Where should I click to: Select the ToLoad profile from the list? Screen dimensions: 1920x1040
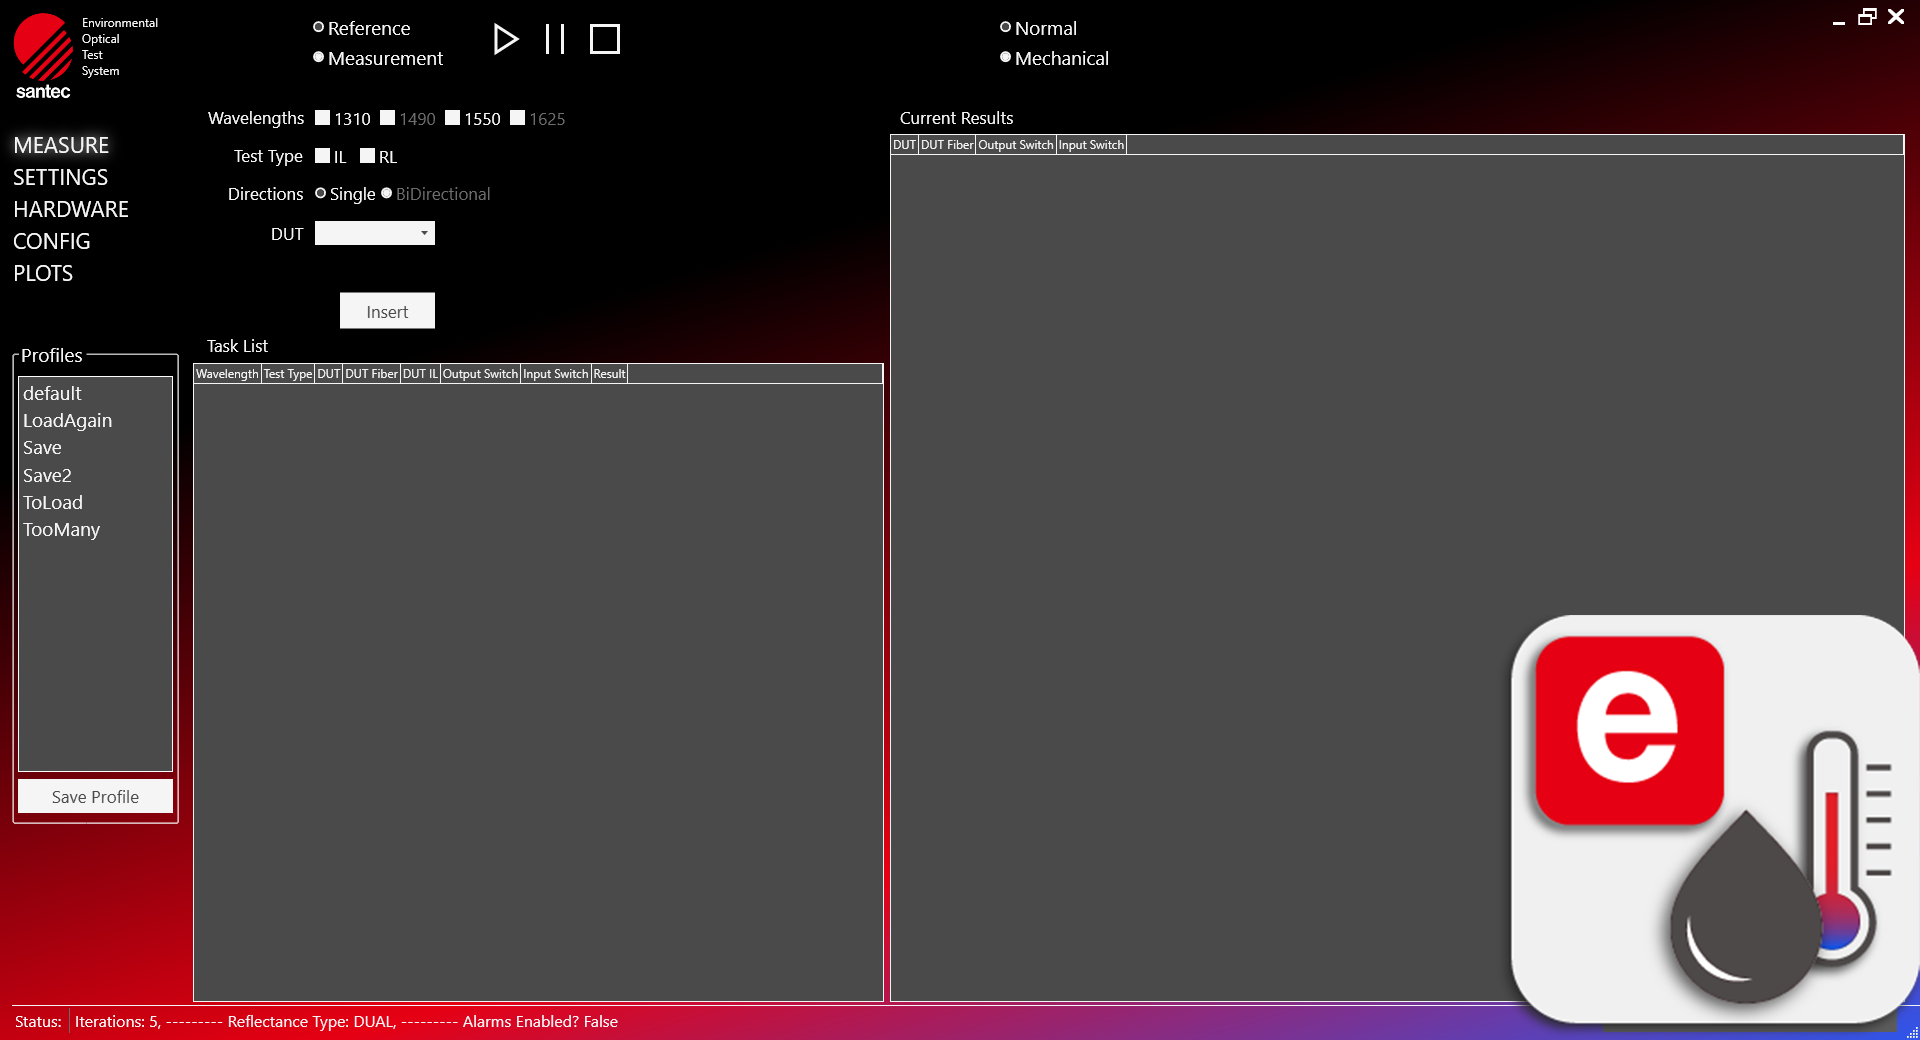pyautogui.click(x=52, y=502)
